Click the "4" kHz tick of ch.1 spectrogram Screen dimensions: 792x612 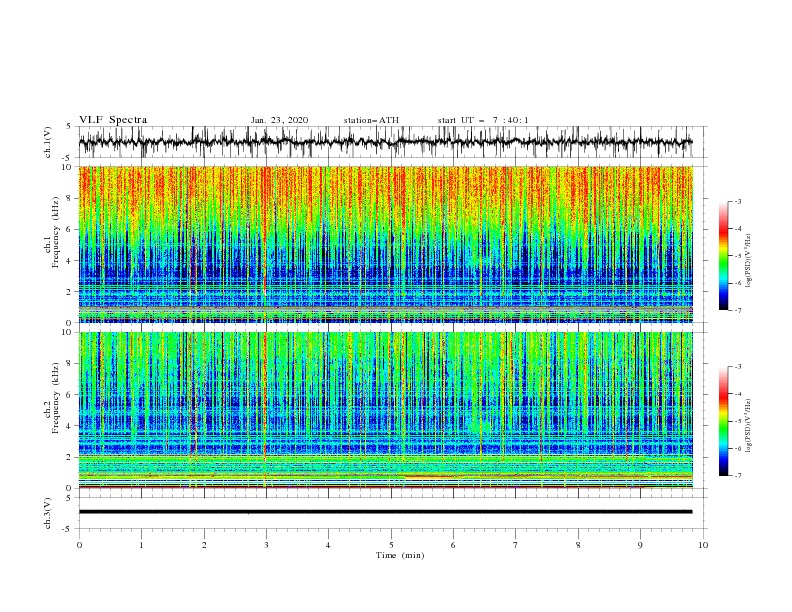(70, 261)
